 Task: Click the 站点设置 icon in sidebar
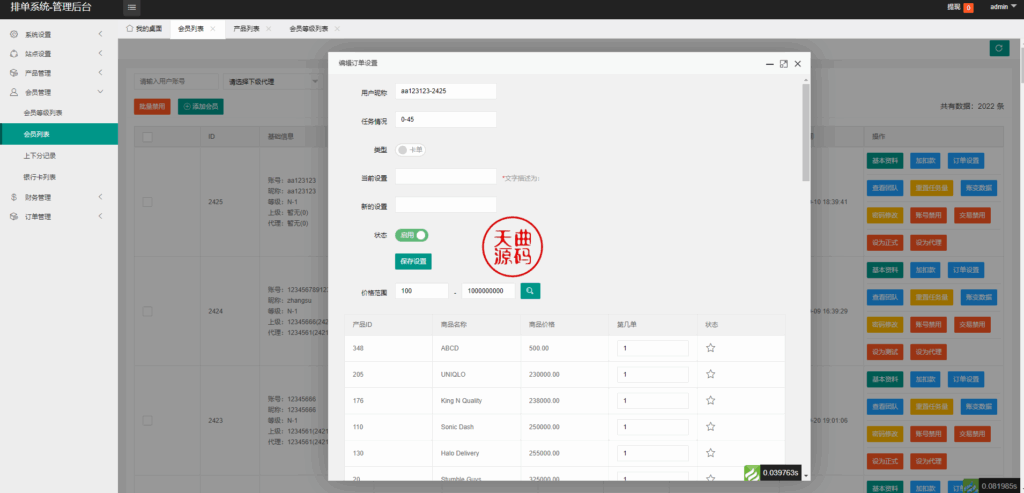tap(14, 54)
